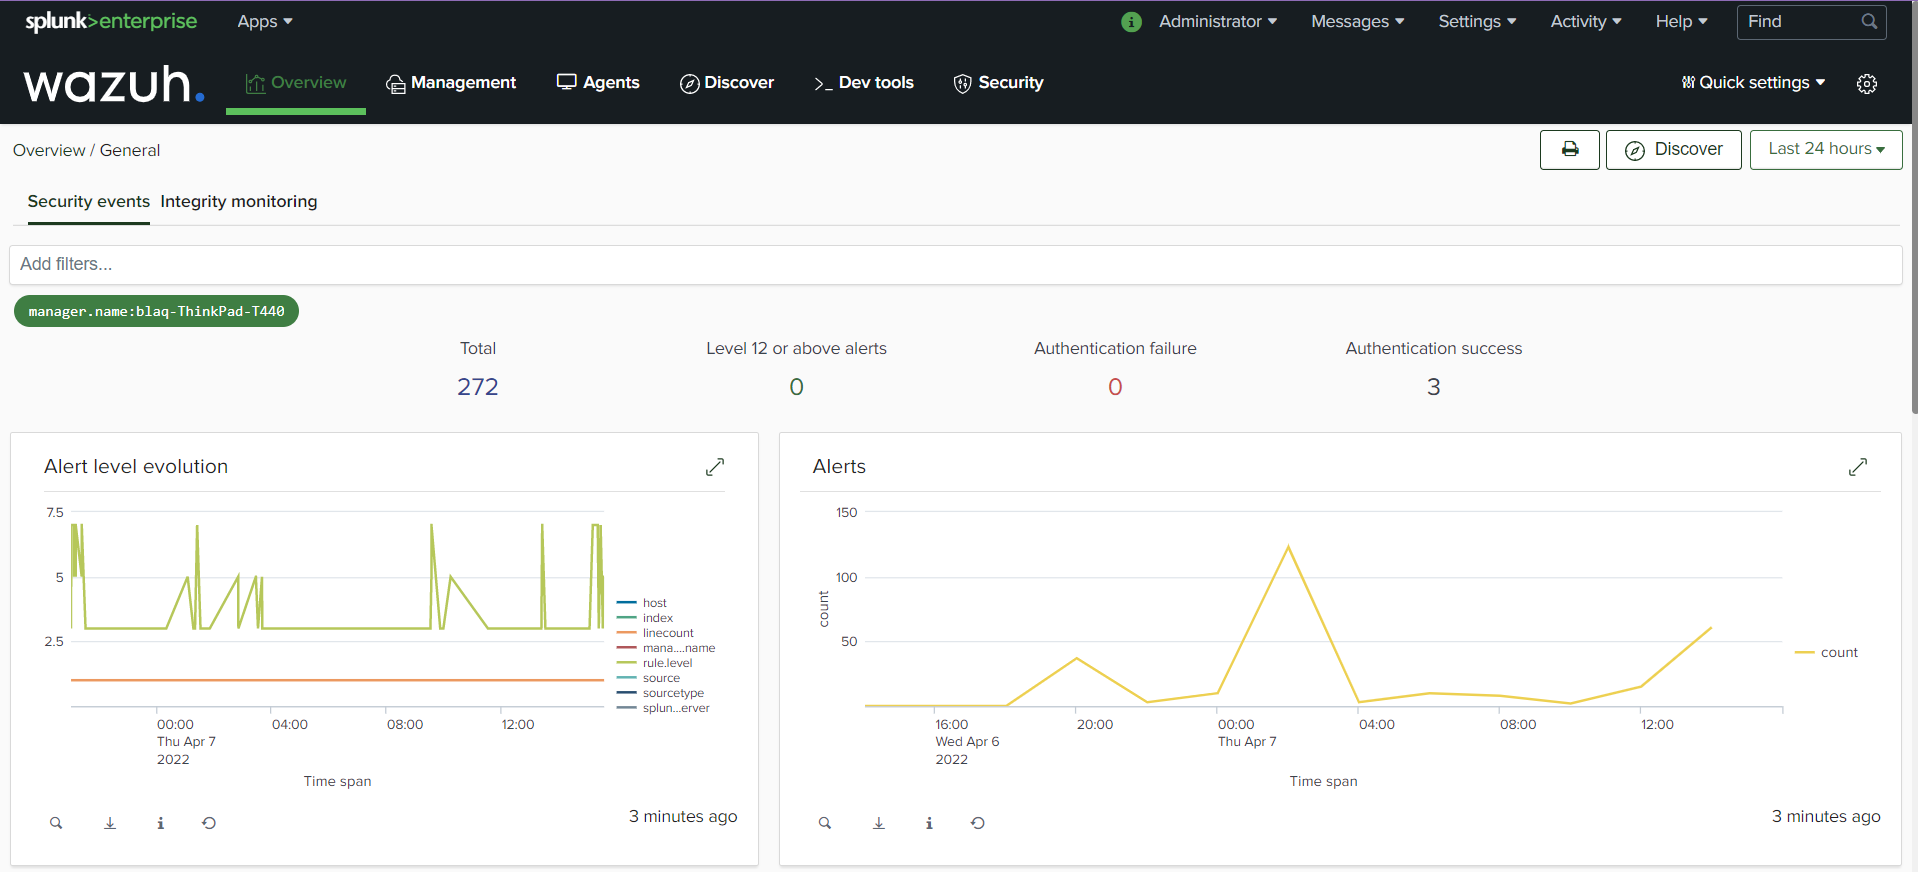Click the green info status icon beside Administrator
Viewport: 1918px width, 872px height.
coord(1131,22)
